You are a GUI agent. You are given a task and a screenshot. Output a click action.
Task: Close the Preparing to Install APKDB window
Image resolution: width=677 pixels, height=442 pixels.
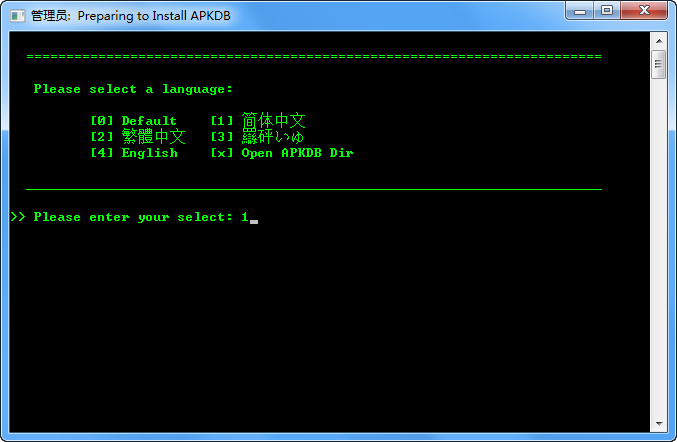pyautogui.click(x=644, y=11)
